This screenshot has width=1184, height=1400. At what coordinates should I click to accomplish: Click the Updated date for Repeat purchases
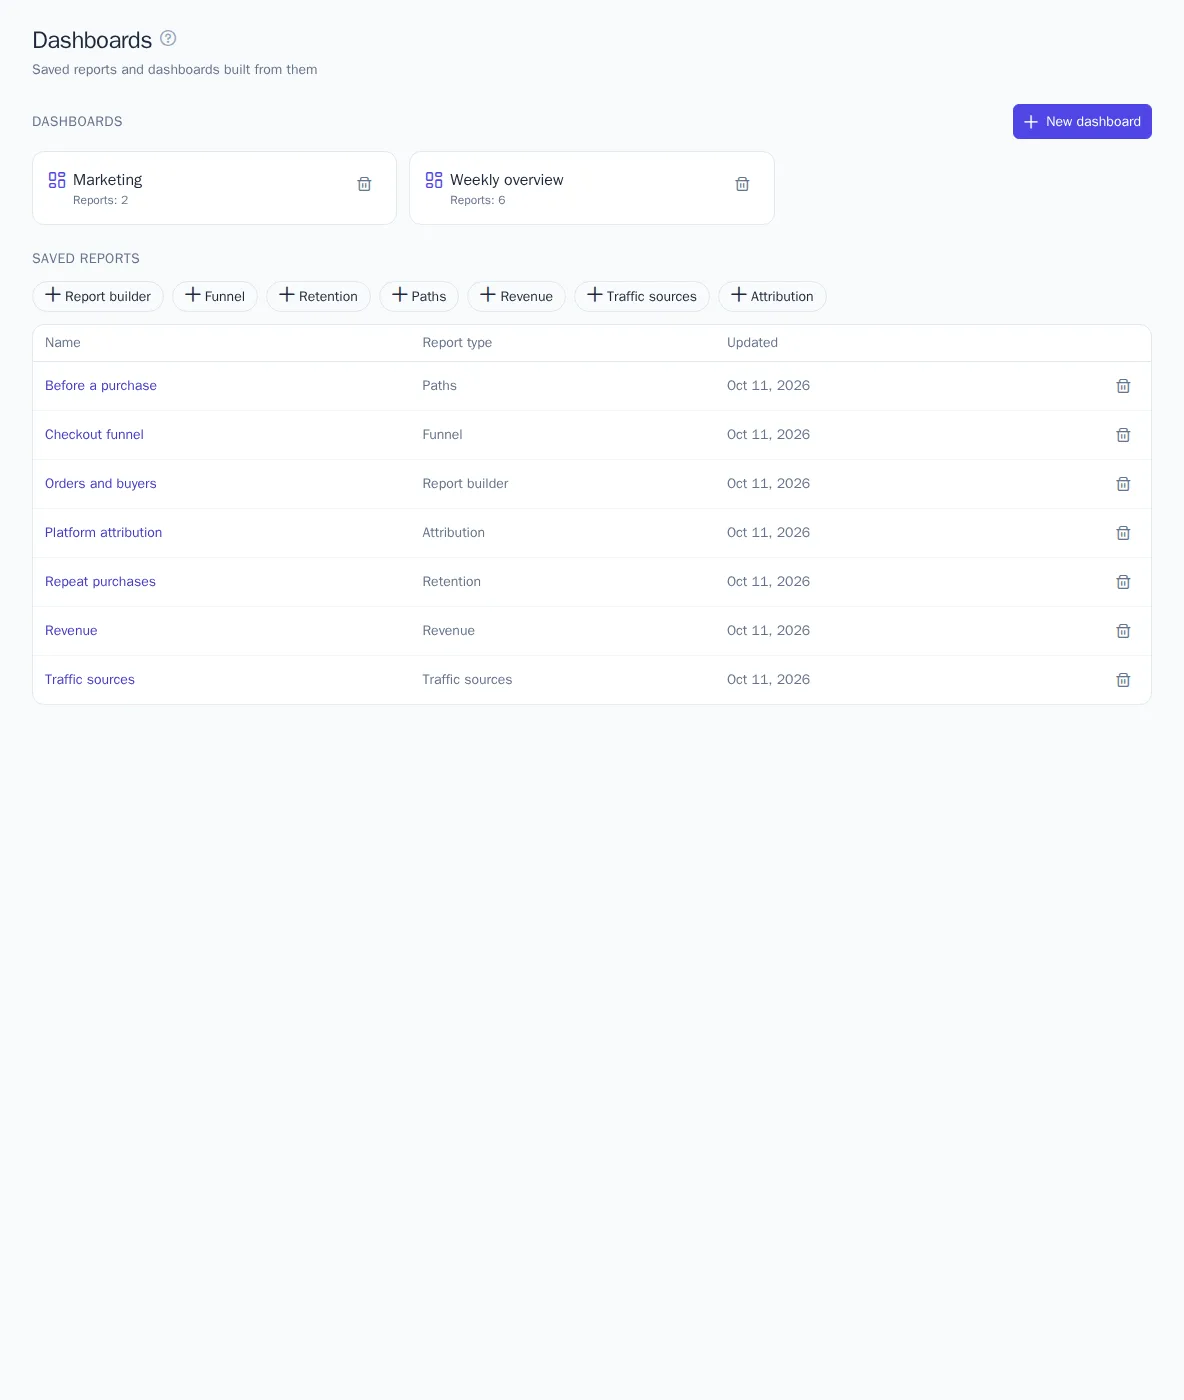coord(768,582)
